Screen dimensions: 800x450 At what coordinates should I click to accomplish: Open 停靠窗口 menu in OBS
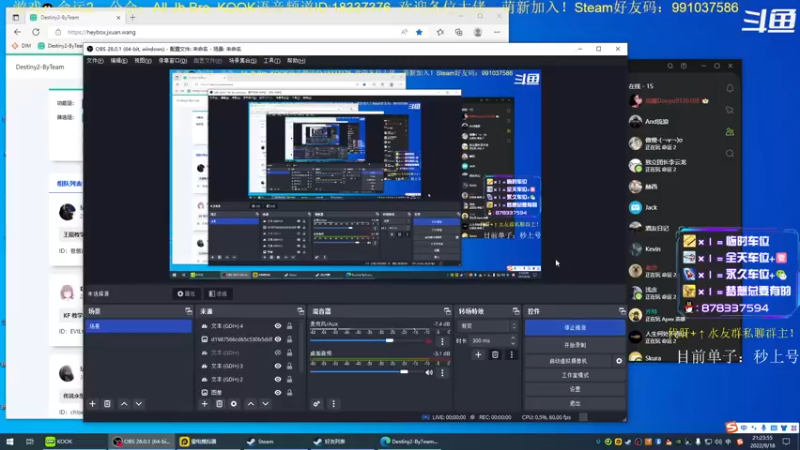pyautogui.click(x=172, y=61)
